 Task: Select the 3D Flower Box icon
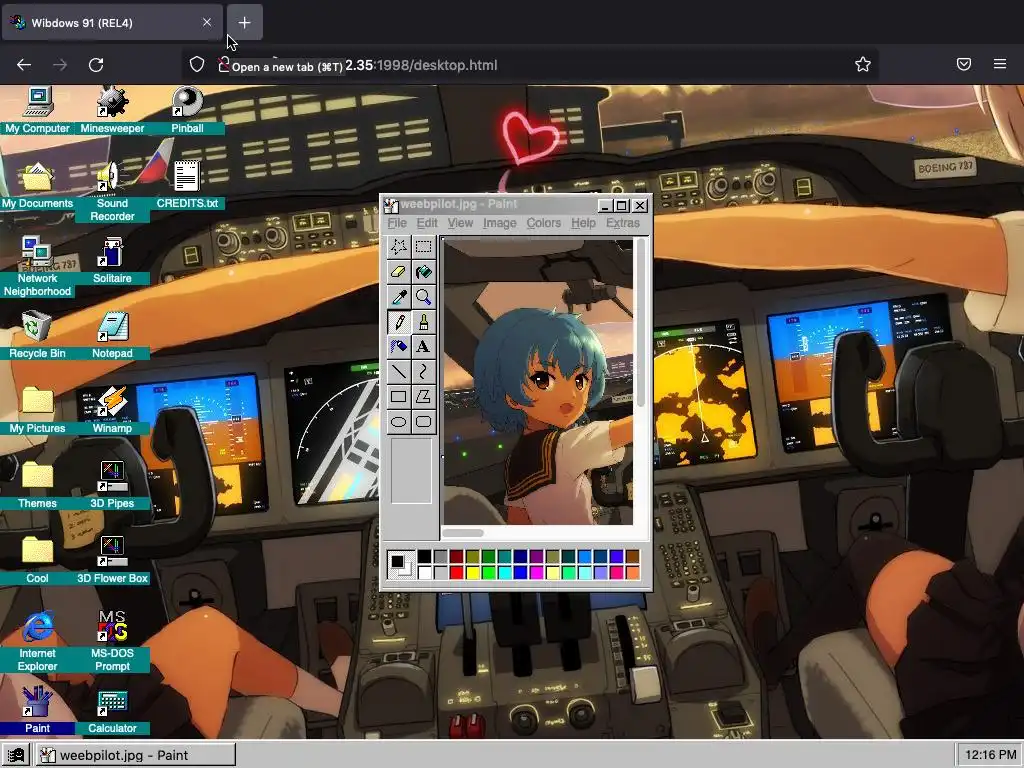[112, 561]
